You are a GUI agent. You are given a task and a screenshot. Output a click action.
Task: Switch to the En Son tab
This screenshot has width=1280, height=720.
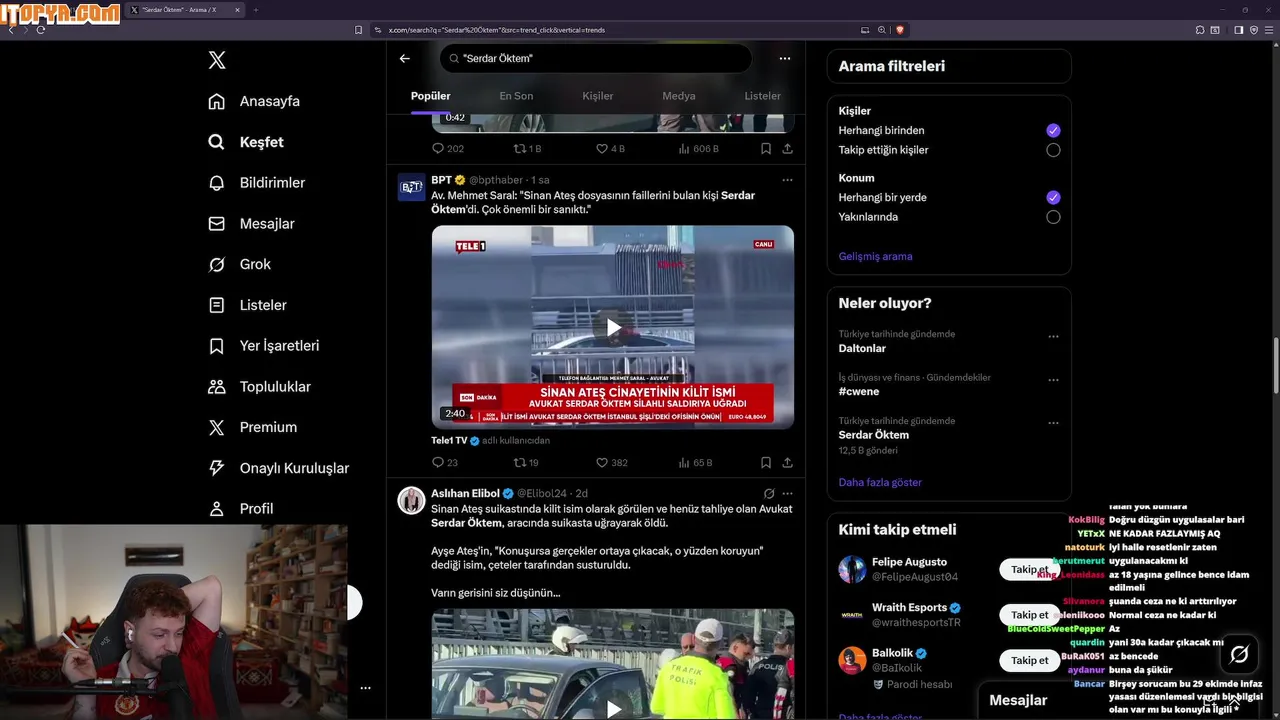click(516, 96)
